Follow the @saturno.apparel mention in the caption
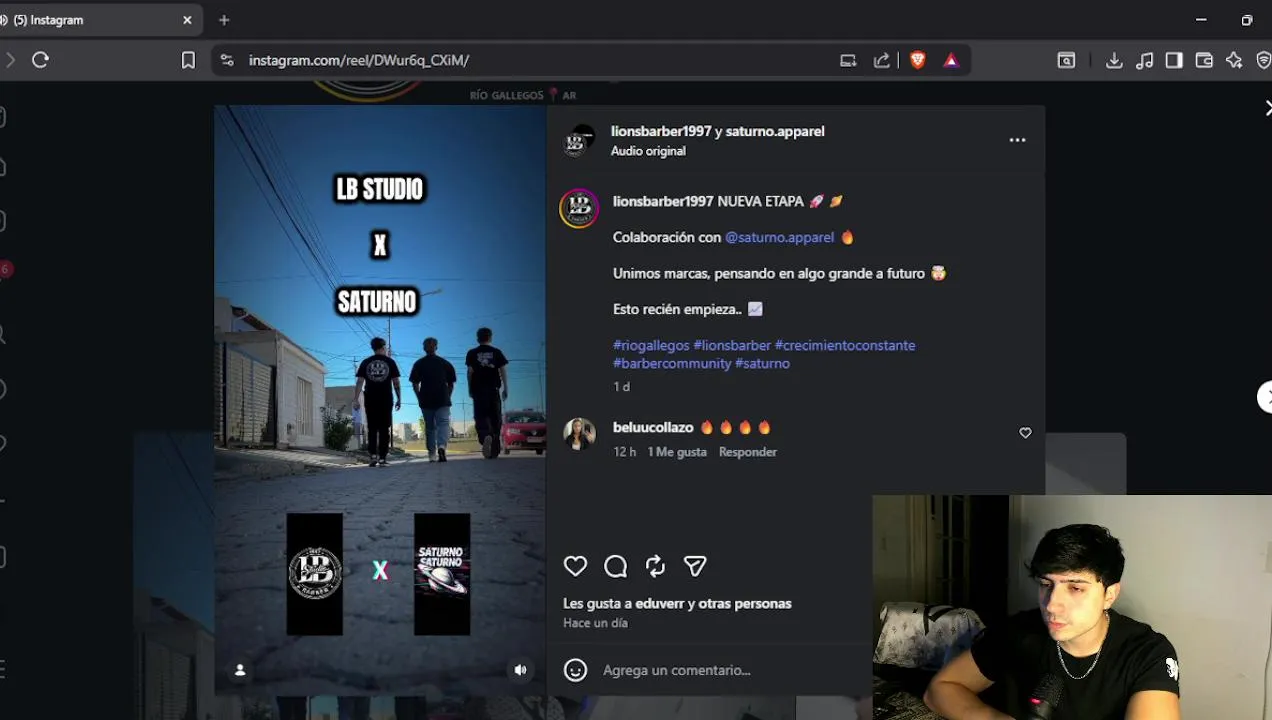 (779, 237)
